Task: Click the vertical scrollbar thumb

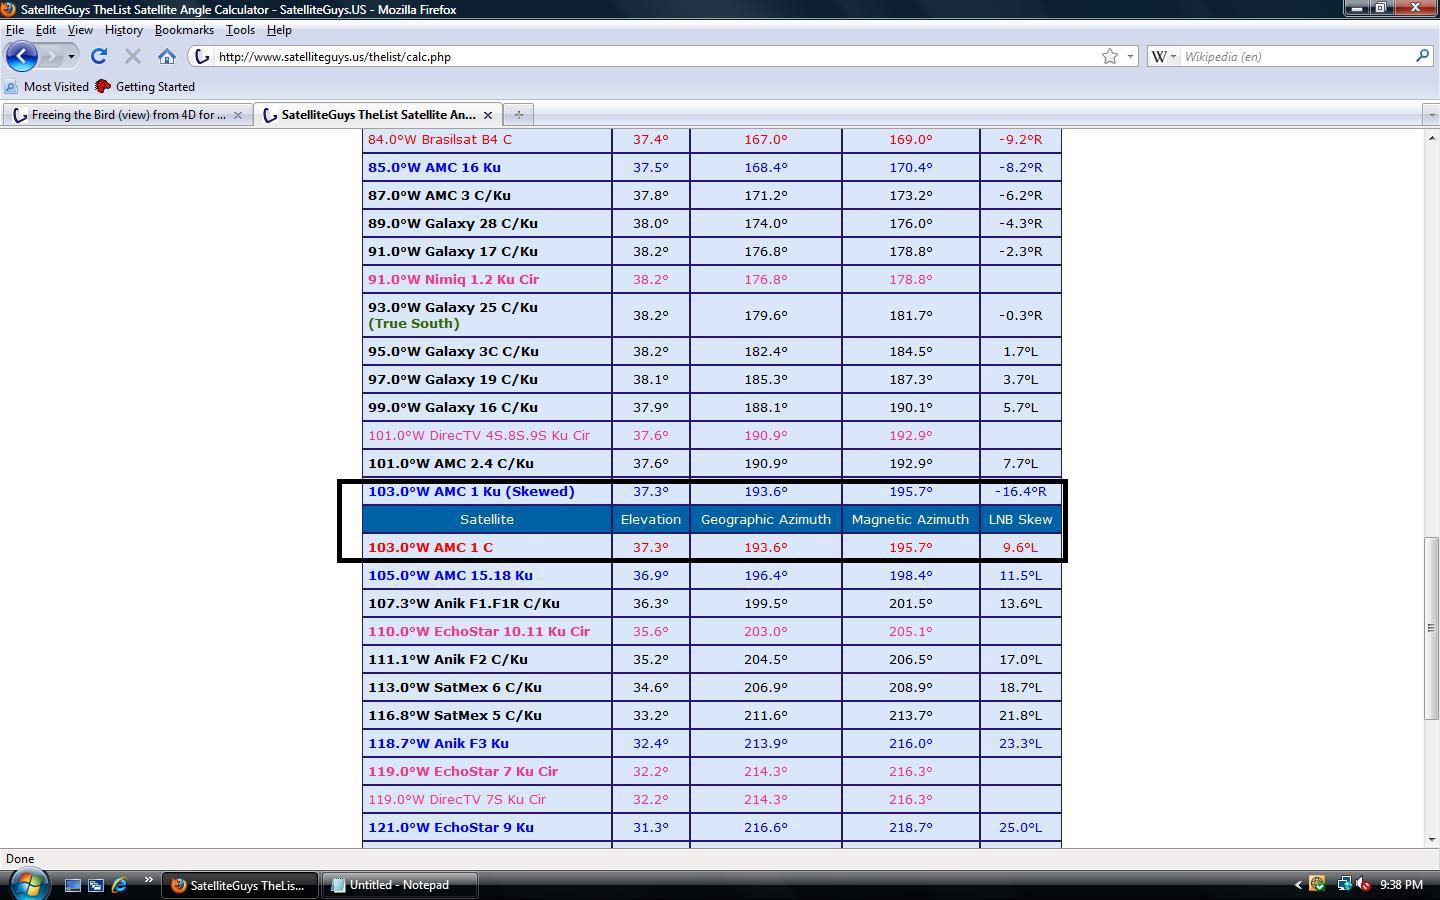Action: coord(1431,627)
